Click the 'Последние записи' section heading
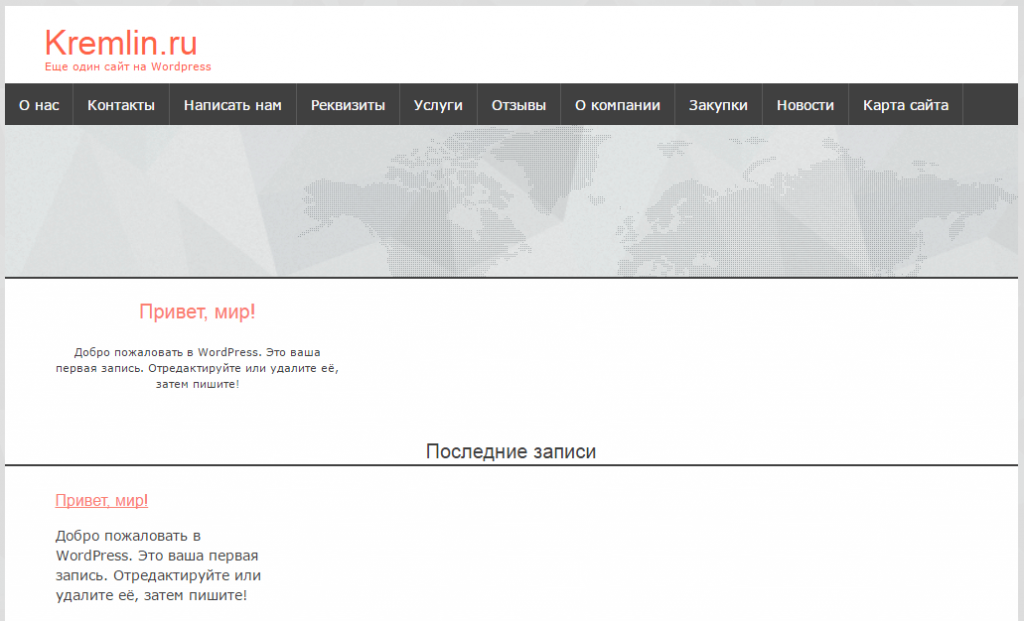The image size is (1024, 621). coord(511,452)
